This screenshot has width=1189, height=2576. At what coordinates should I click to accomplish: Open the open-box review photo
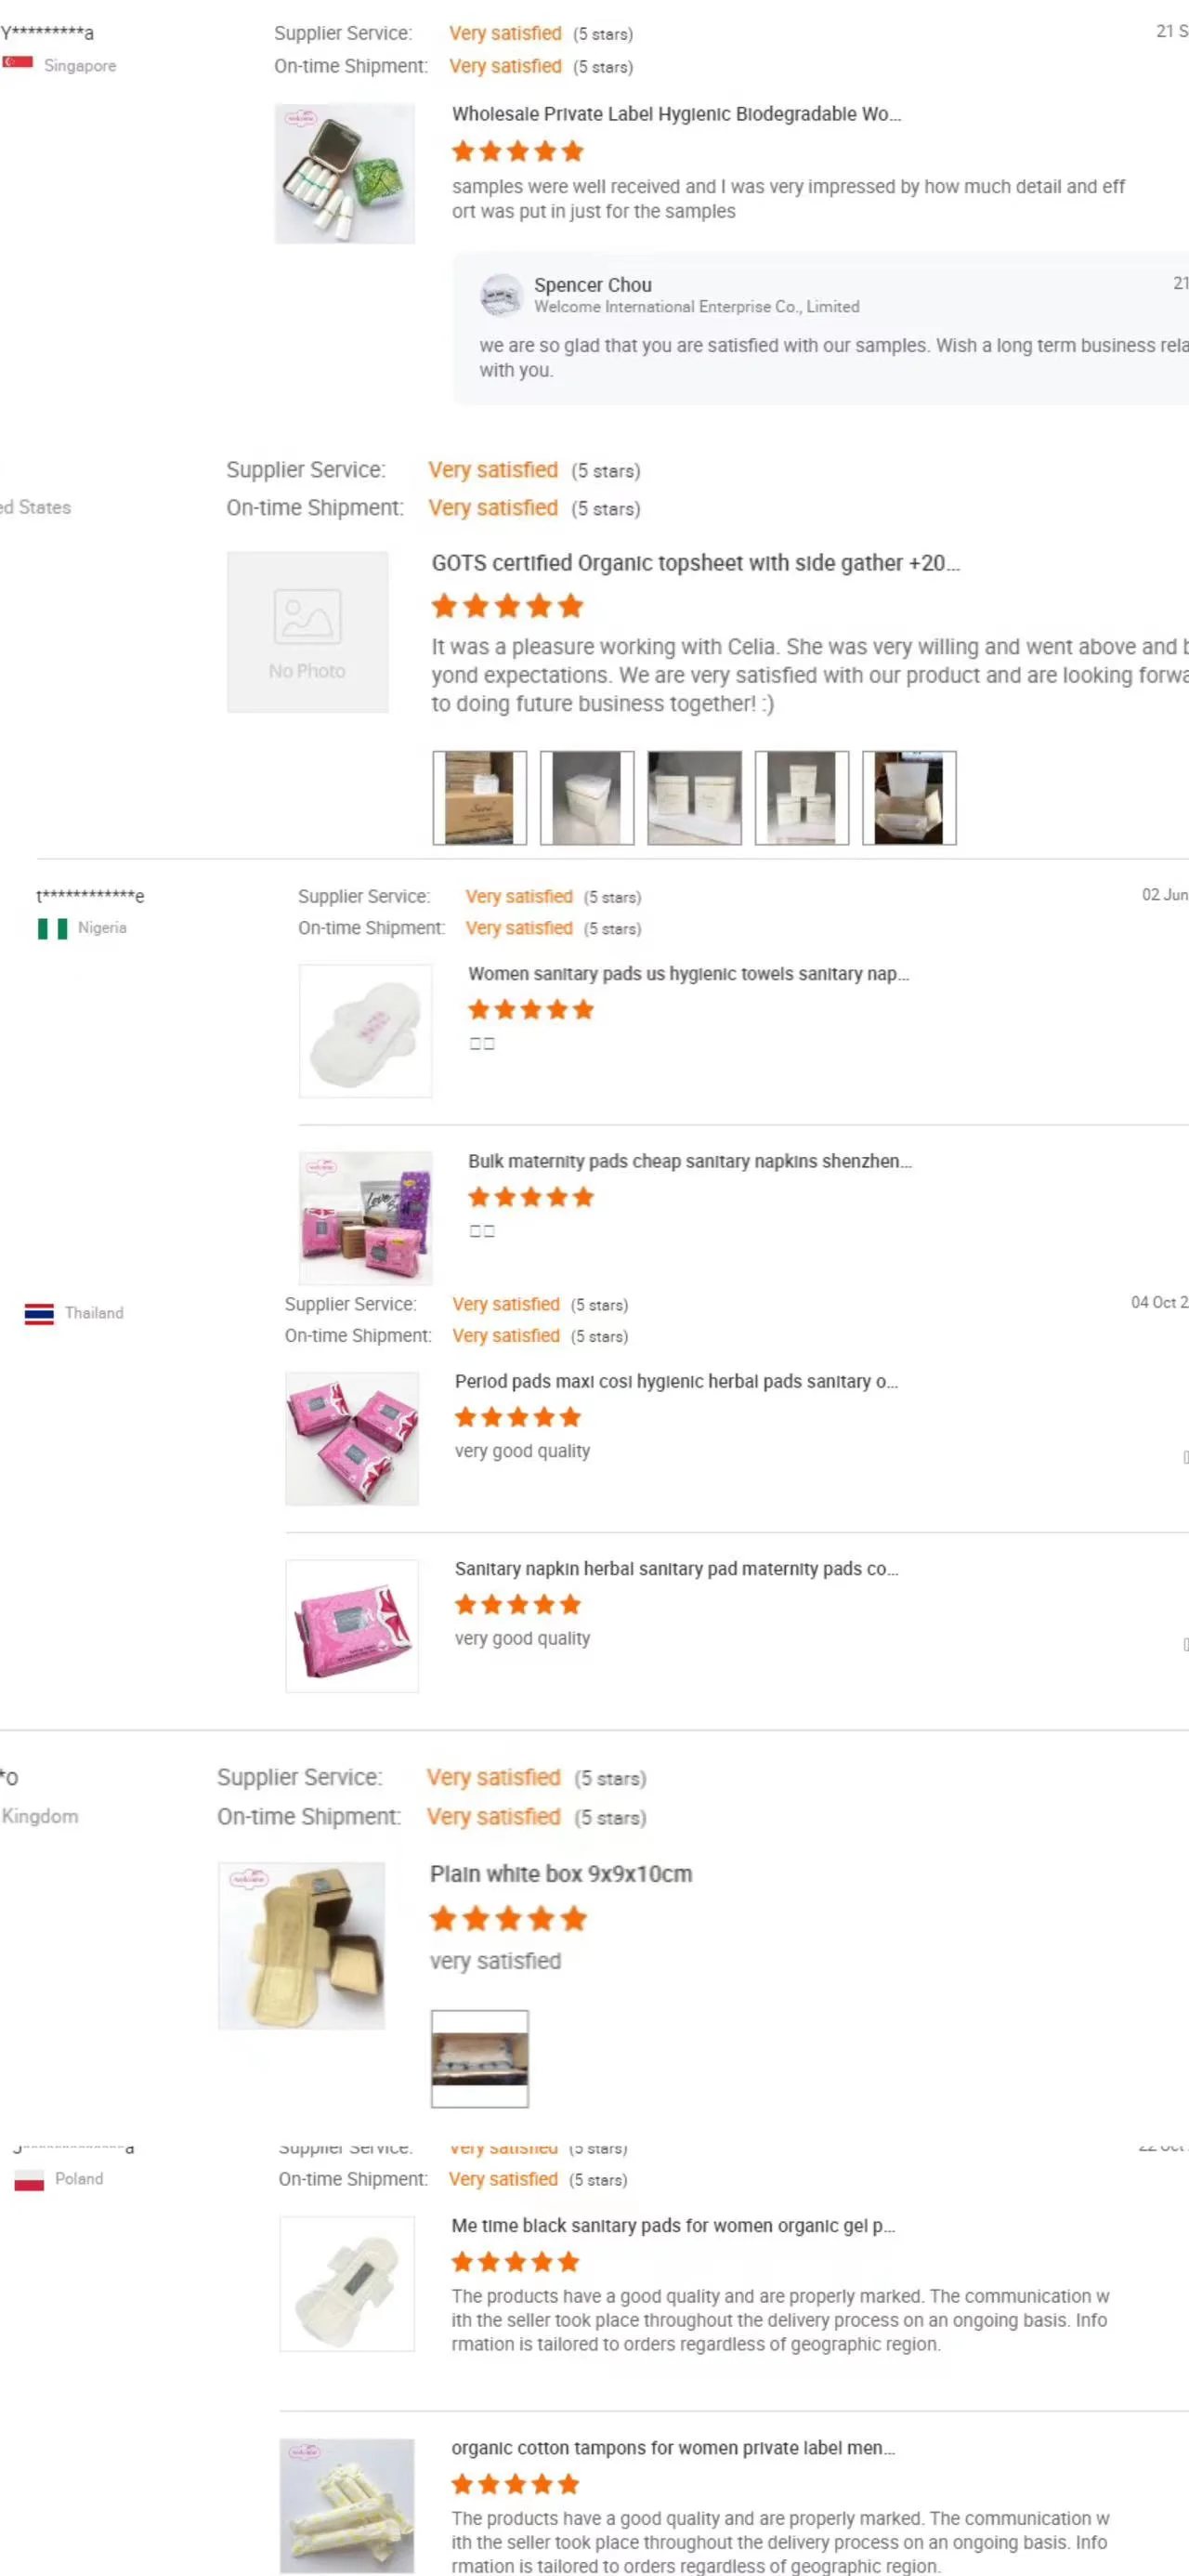coord(908,798)
